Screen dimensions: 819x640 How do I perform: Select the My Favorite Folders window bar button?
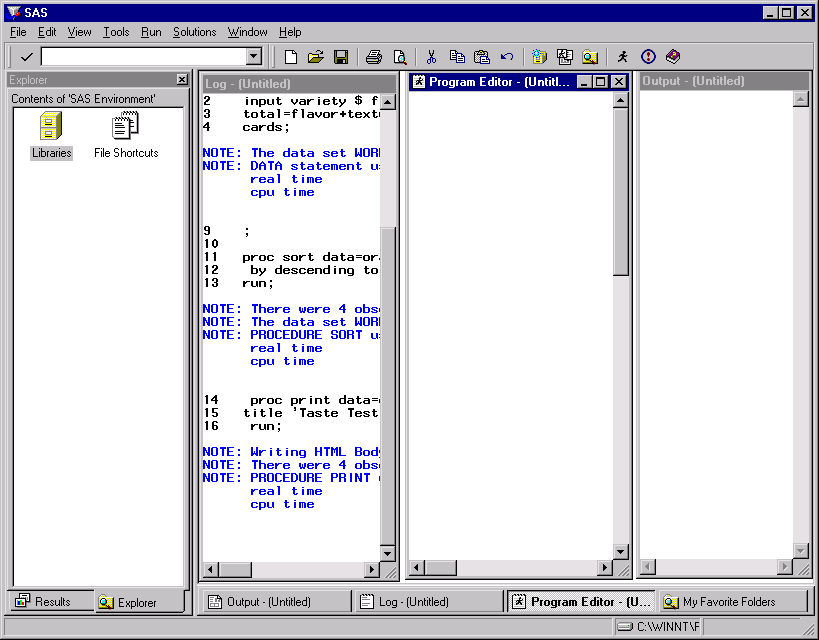pyautogui.click(x=734, y=602)
